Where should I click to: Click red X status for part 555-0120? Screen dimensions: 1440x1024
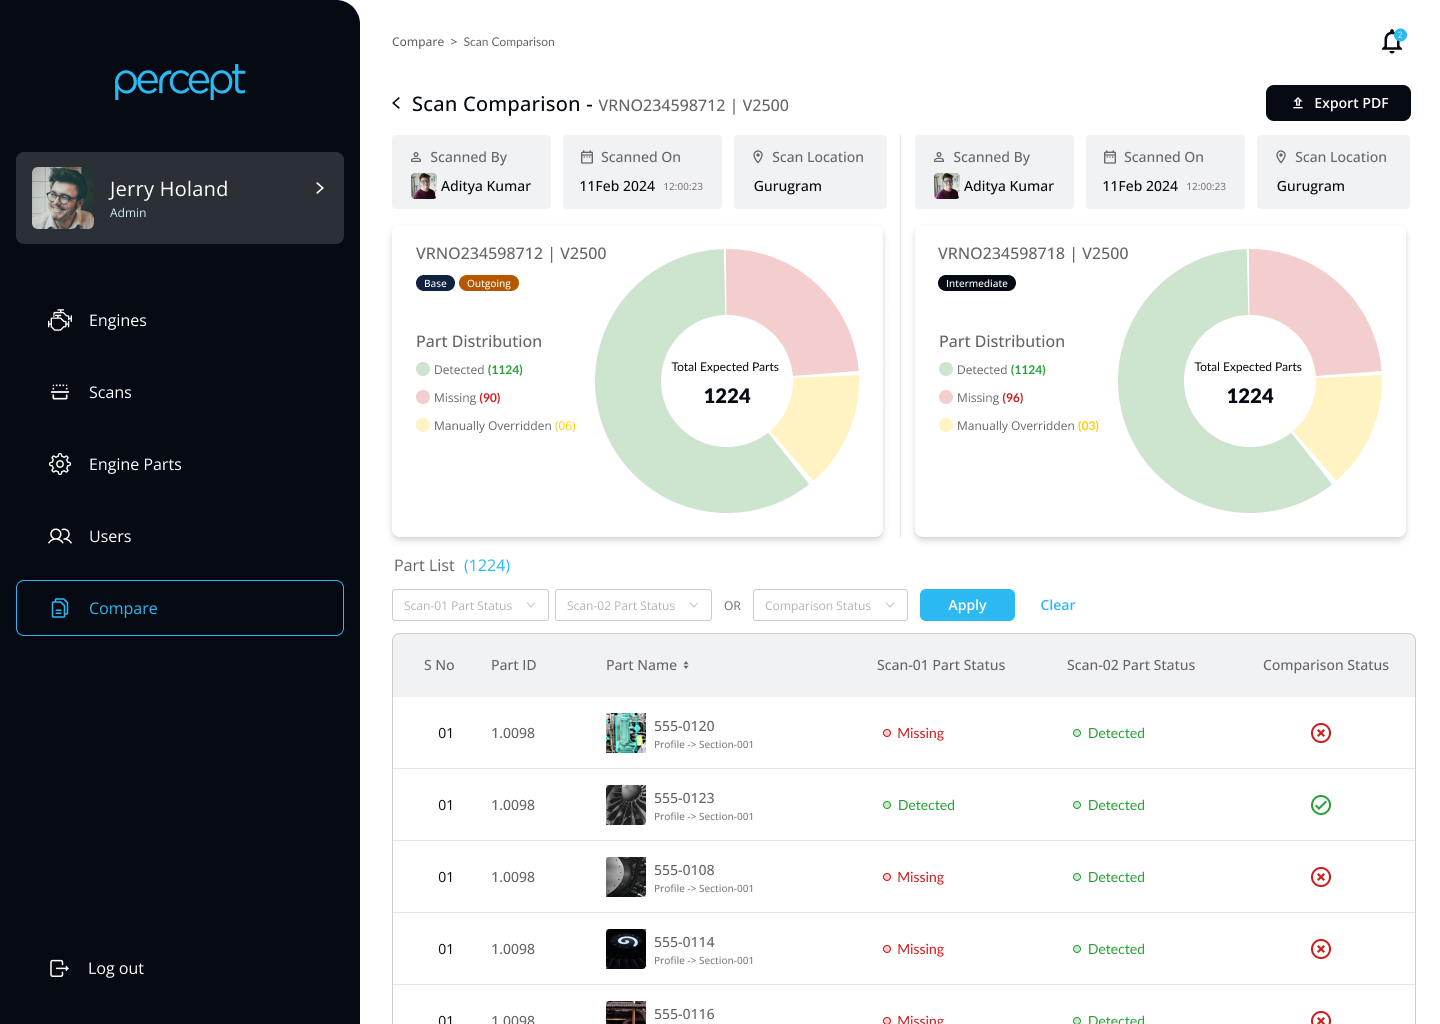(1321, 733)
